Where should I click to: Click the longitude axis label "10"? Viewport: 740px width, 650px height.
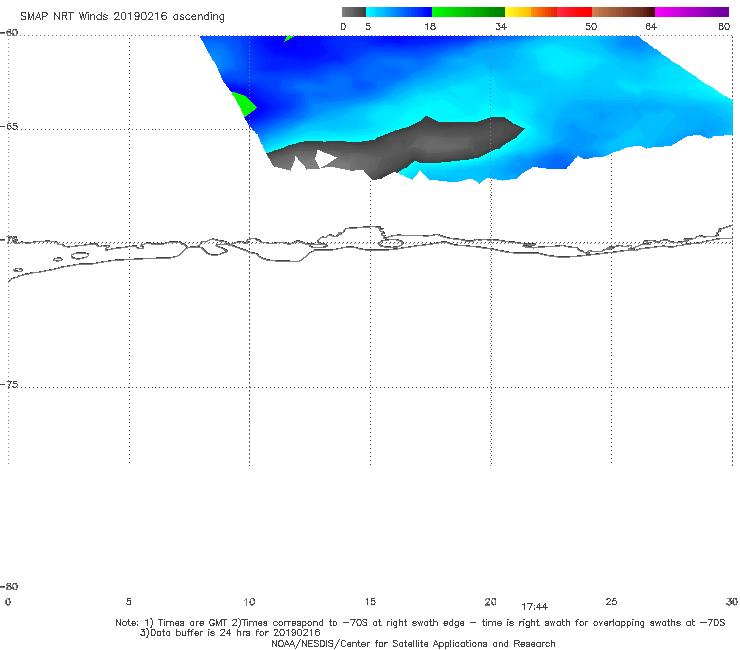pyautogui.click(x=249, y=601)
